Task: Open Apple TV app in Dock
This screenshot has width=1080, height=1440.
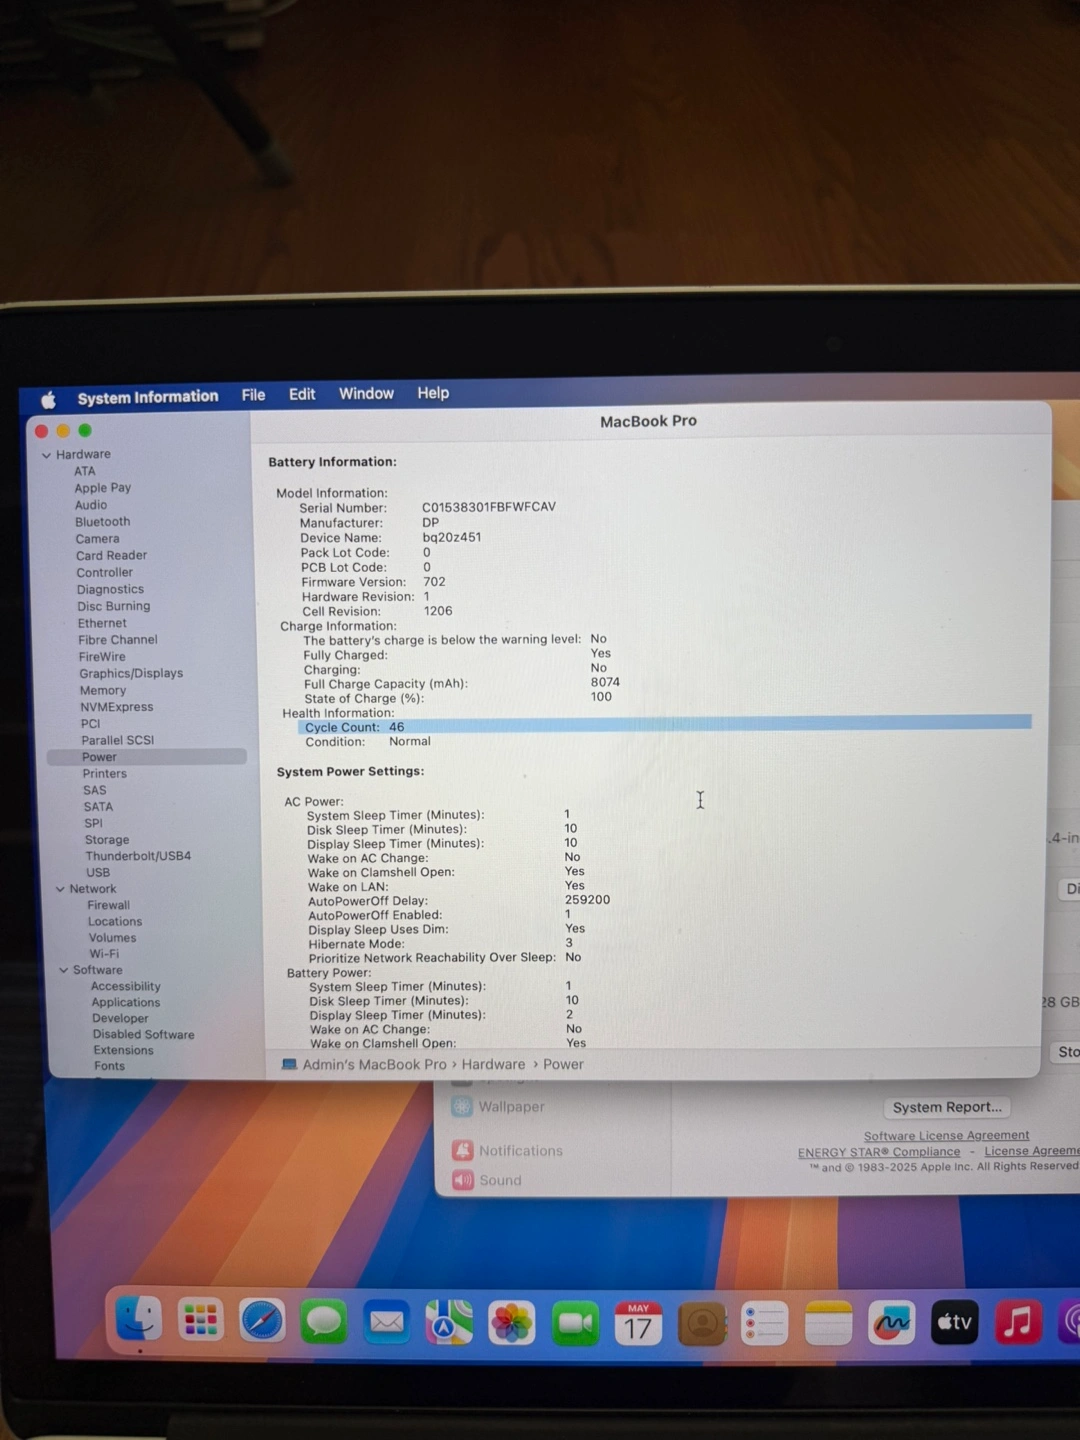Action: click(954, 1323)
